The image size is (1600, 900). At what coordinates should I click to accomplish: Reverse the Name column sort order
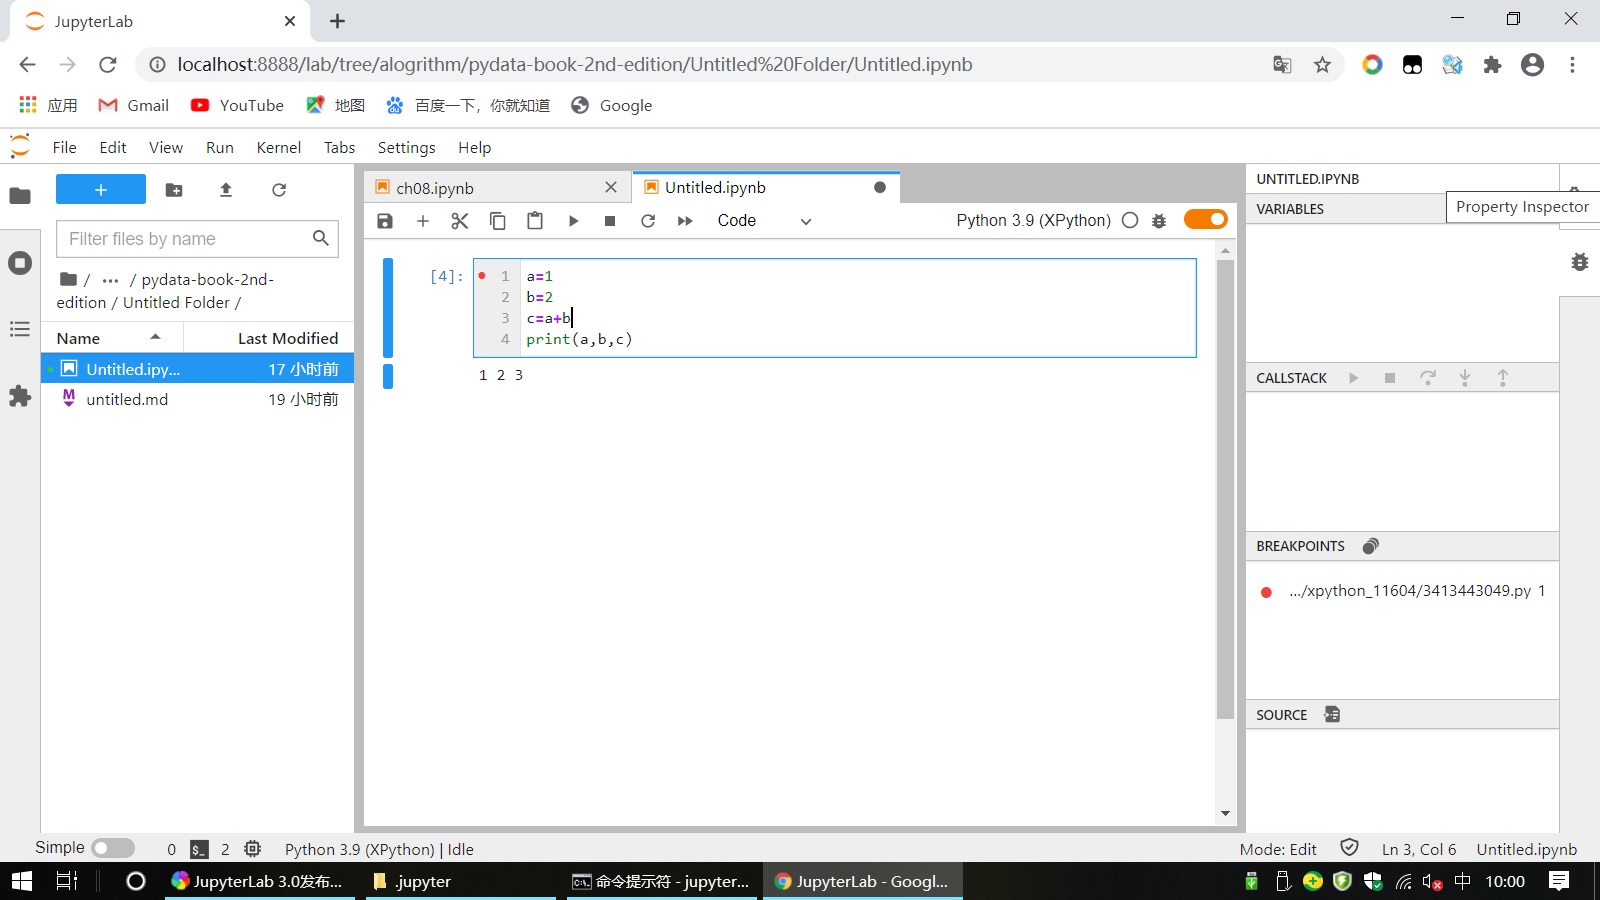110,337
